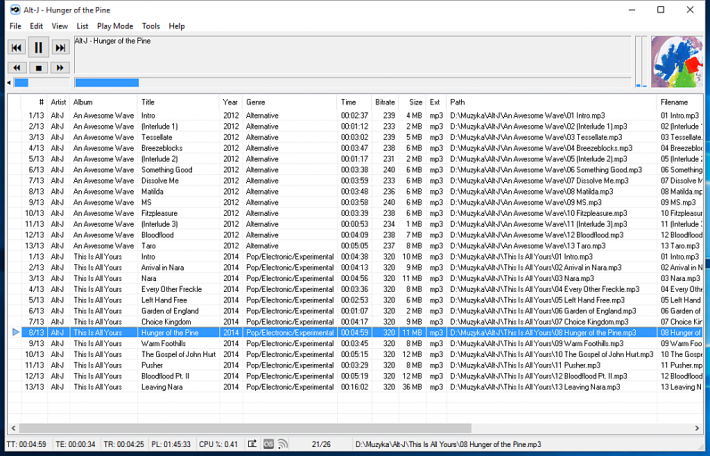Click the previous track button

pos(17,47)
